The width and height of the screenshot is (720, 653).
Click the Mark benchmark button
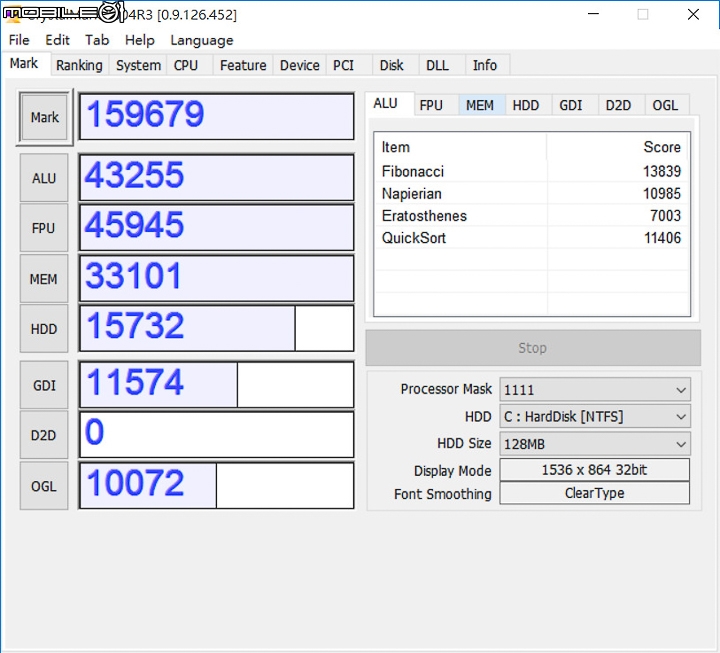click(x=45, y=118)
